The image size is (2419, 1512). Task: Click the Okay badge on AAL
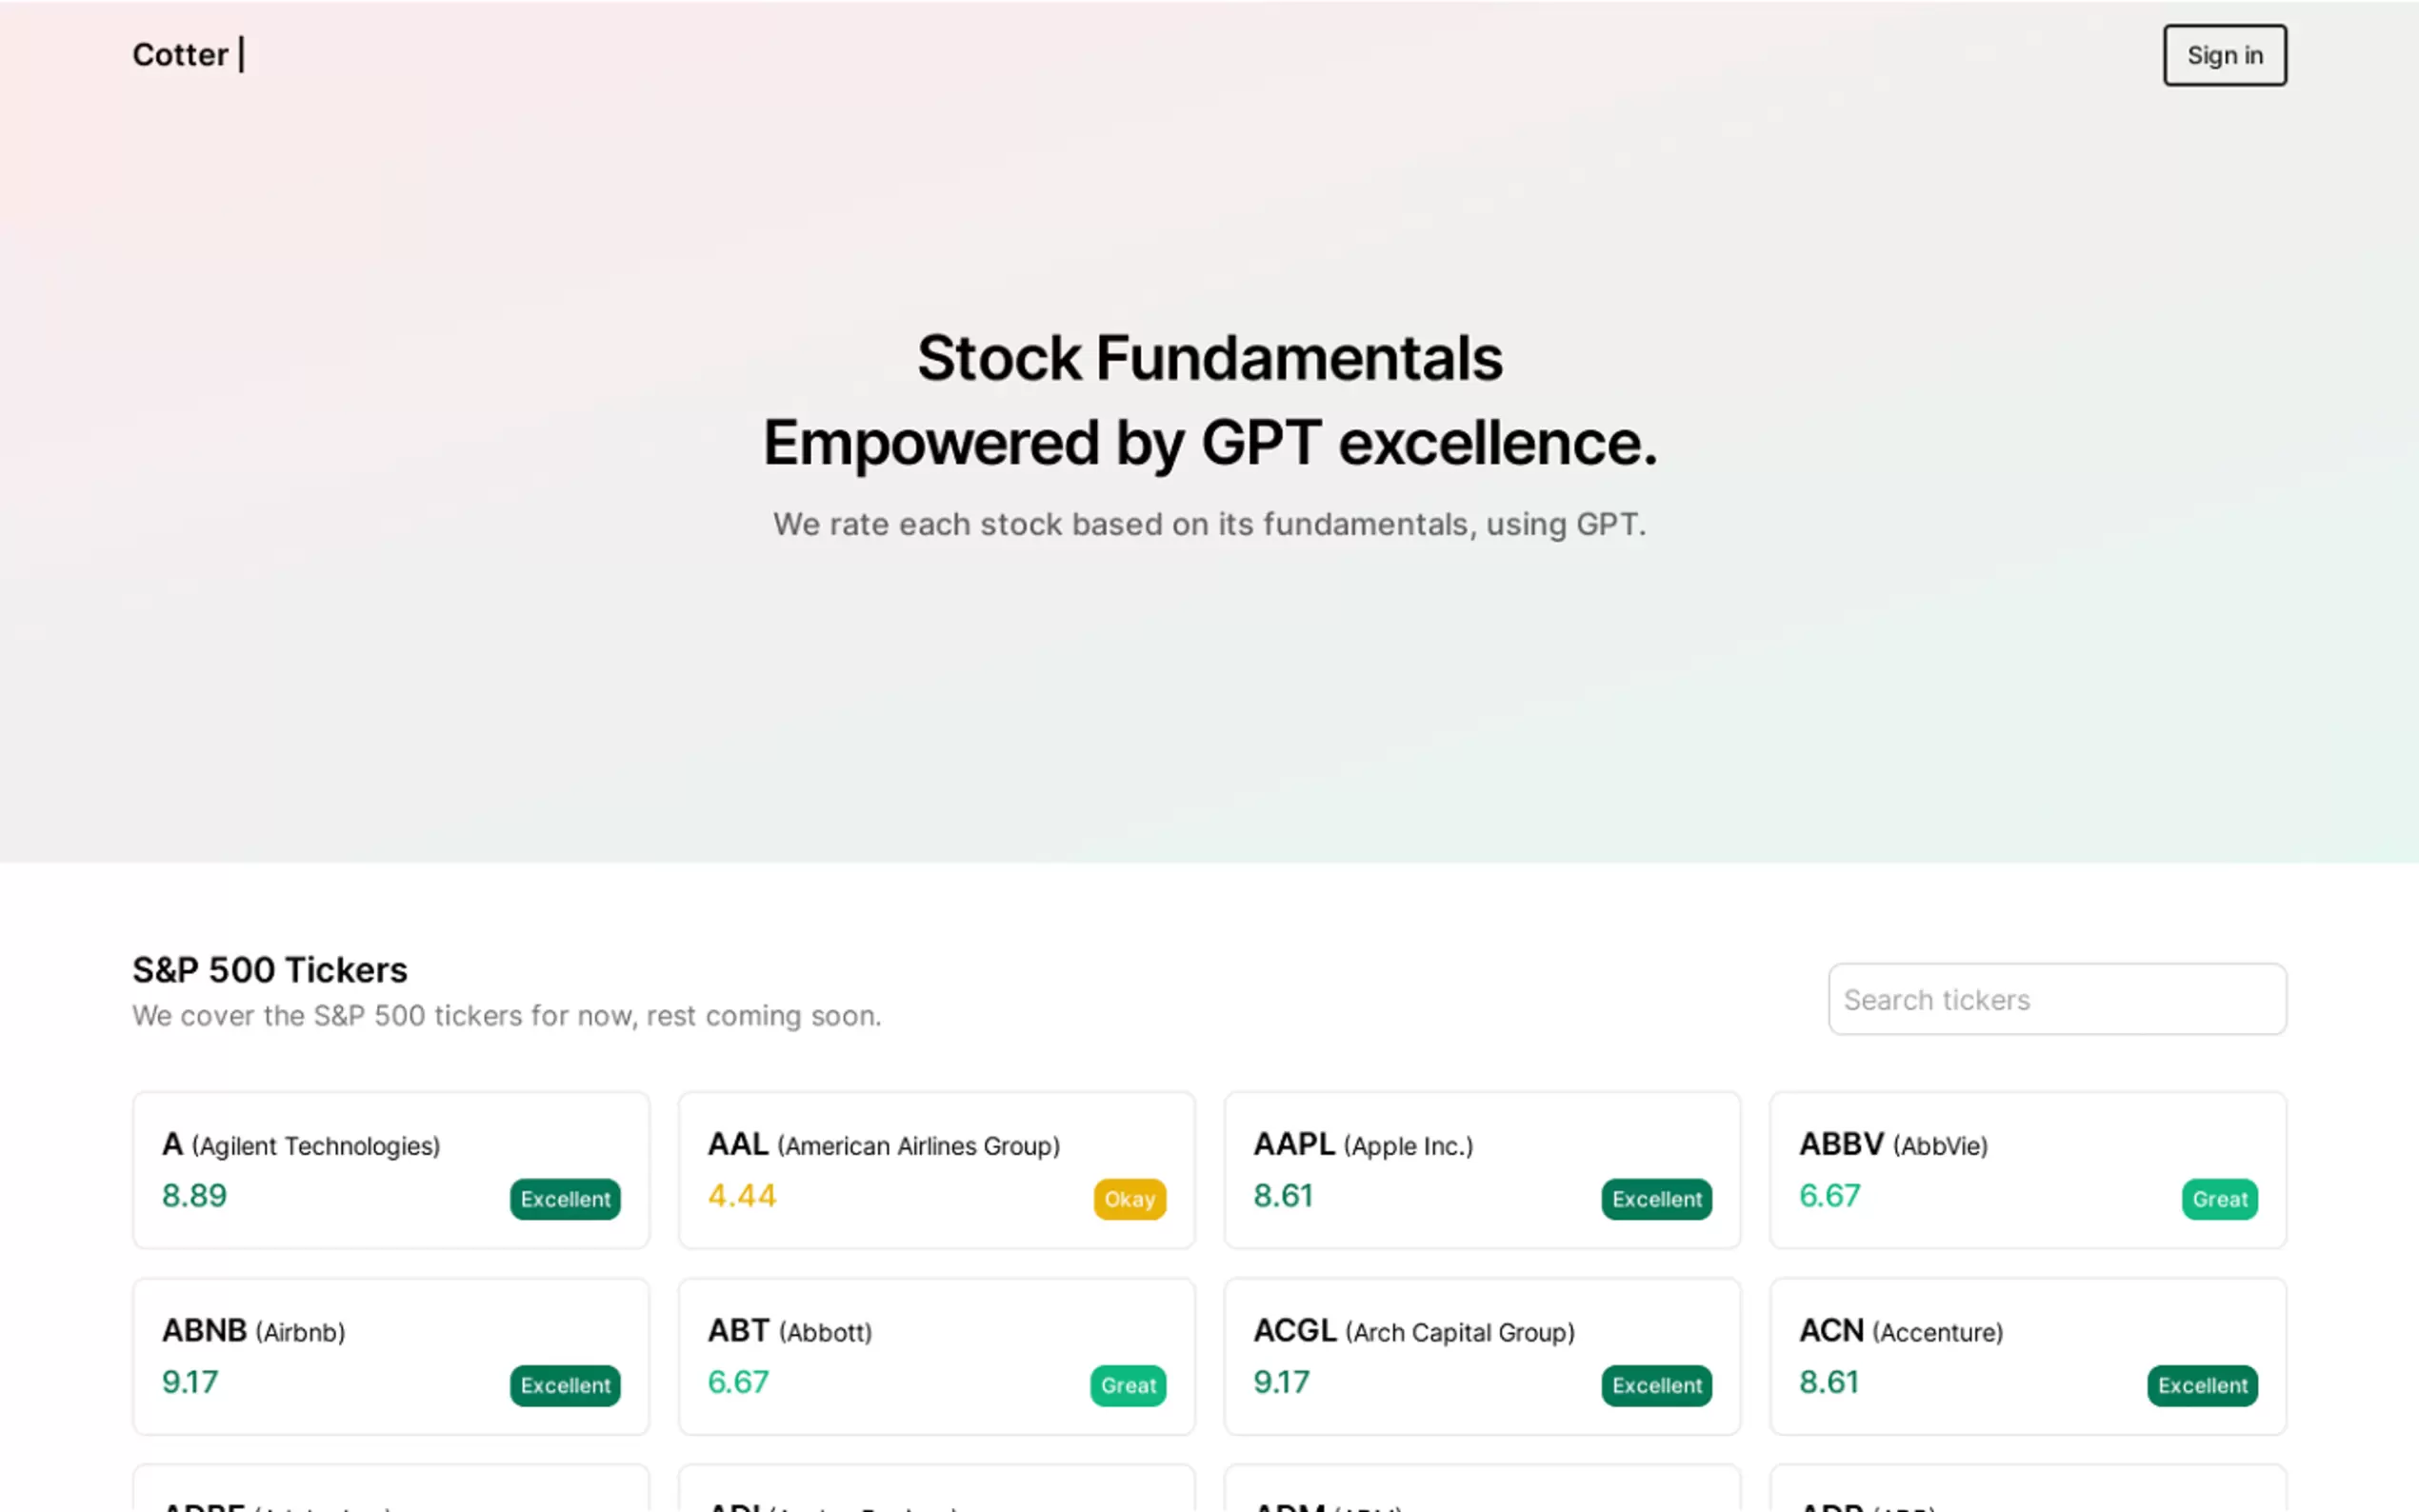[x=1129, y=1199]
